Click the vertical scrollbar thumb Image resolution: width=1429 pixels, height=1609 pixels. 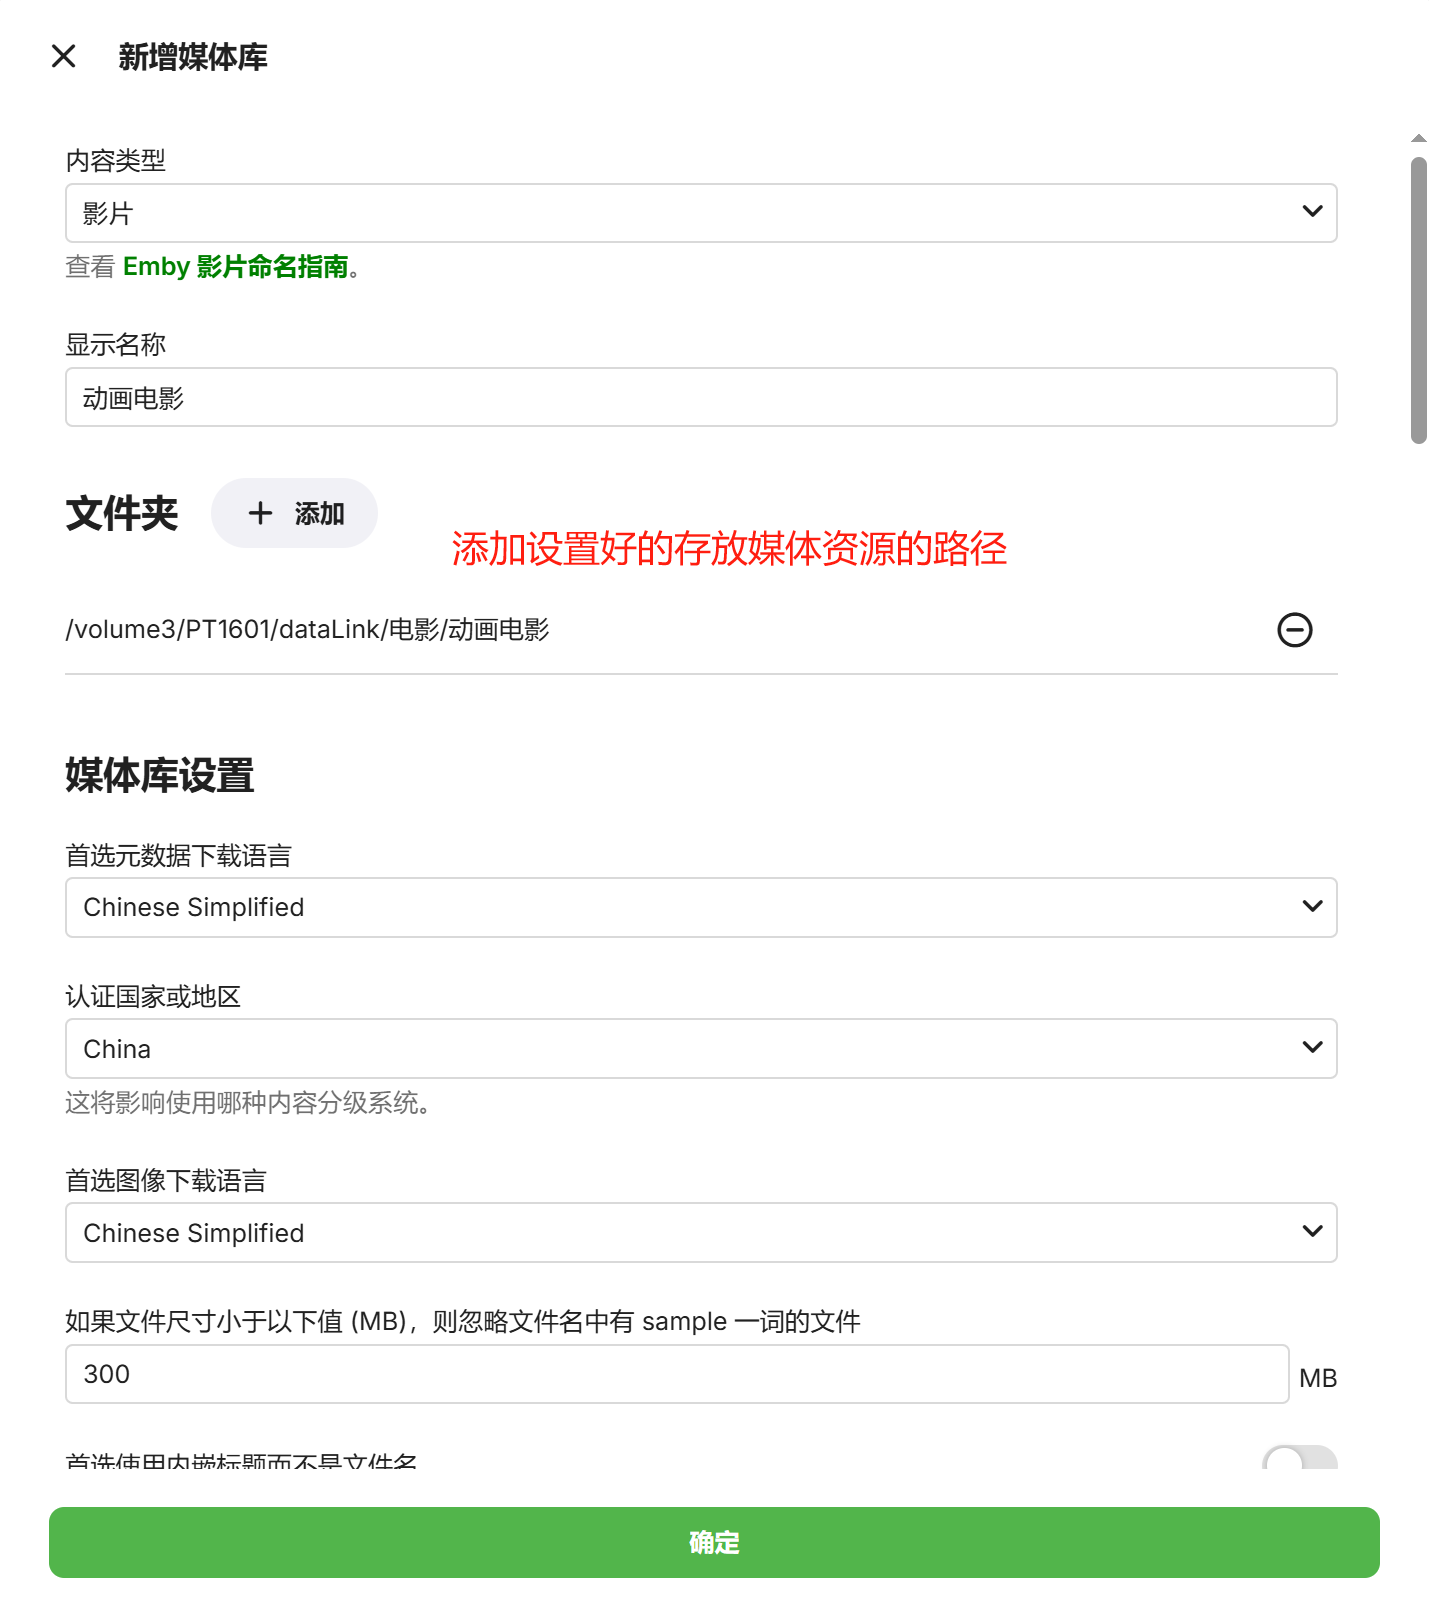(1418, 300)
